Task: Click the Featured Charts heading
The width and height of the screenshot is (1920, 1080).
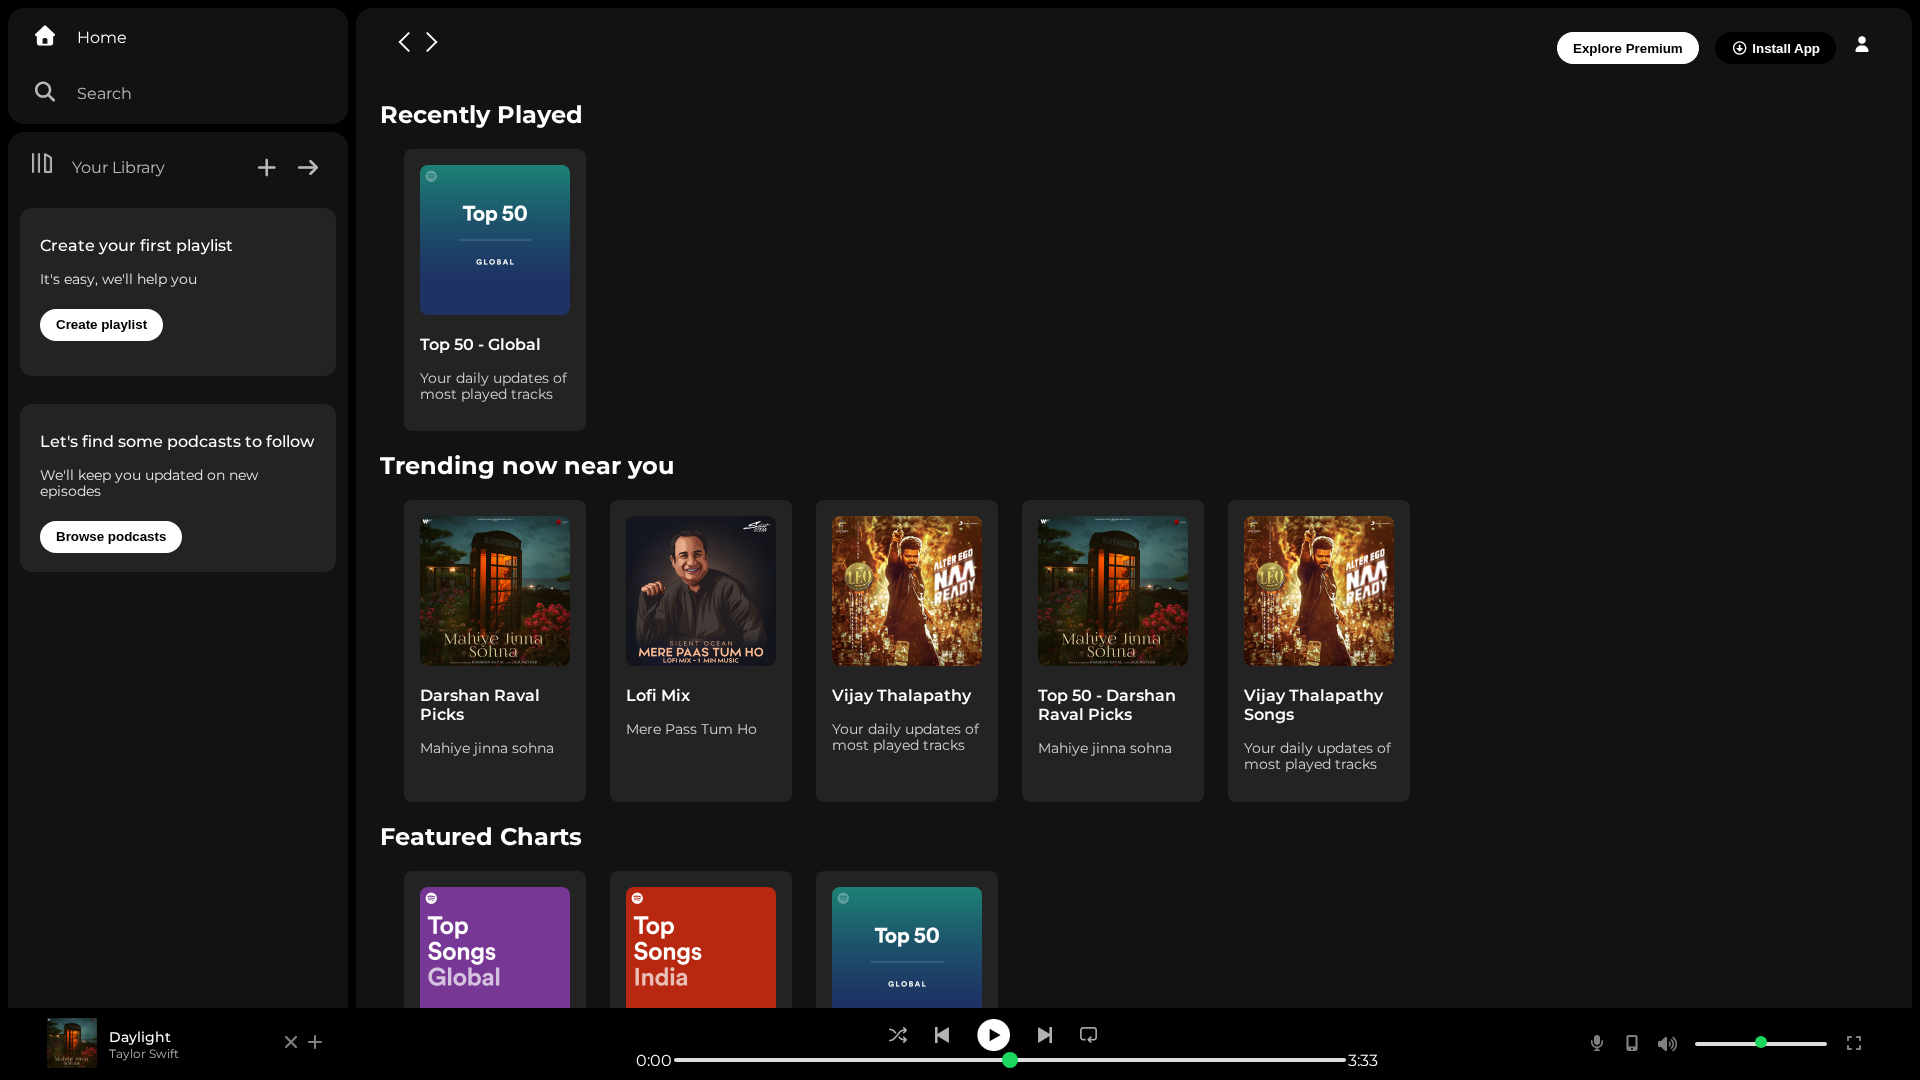Action: click(481, 837)
